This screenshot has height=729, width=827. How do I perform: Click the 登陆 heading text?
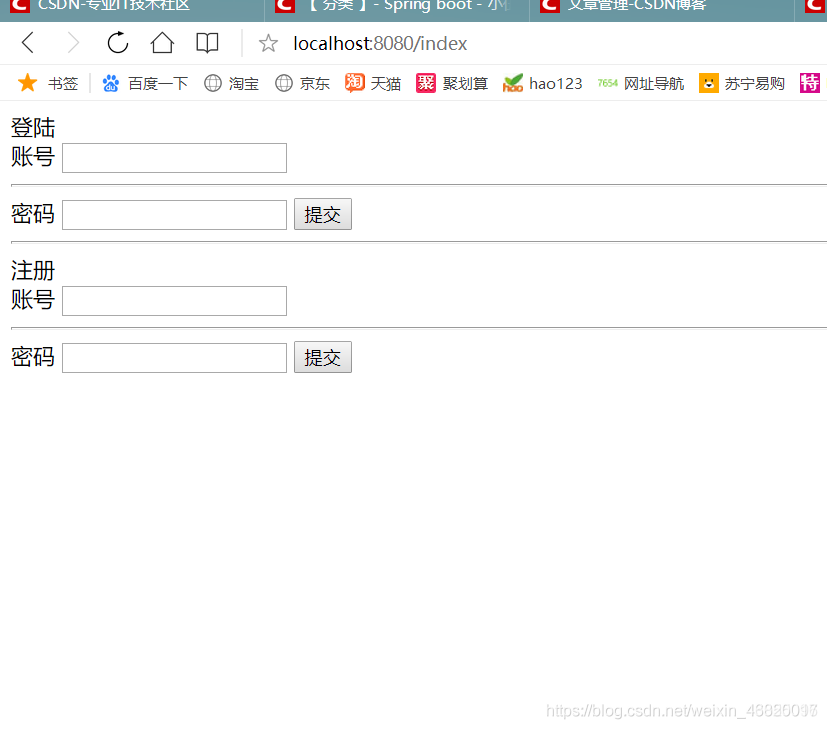tap(33, 128)
